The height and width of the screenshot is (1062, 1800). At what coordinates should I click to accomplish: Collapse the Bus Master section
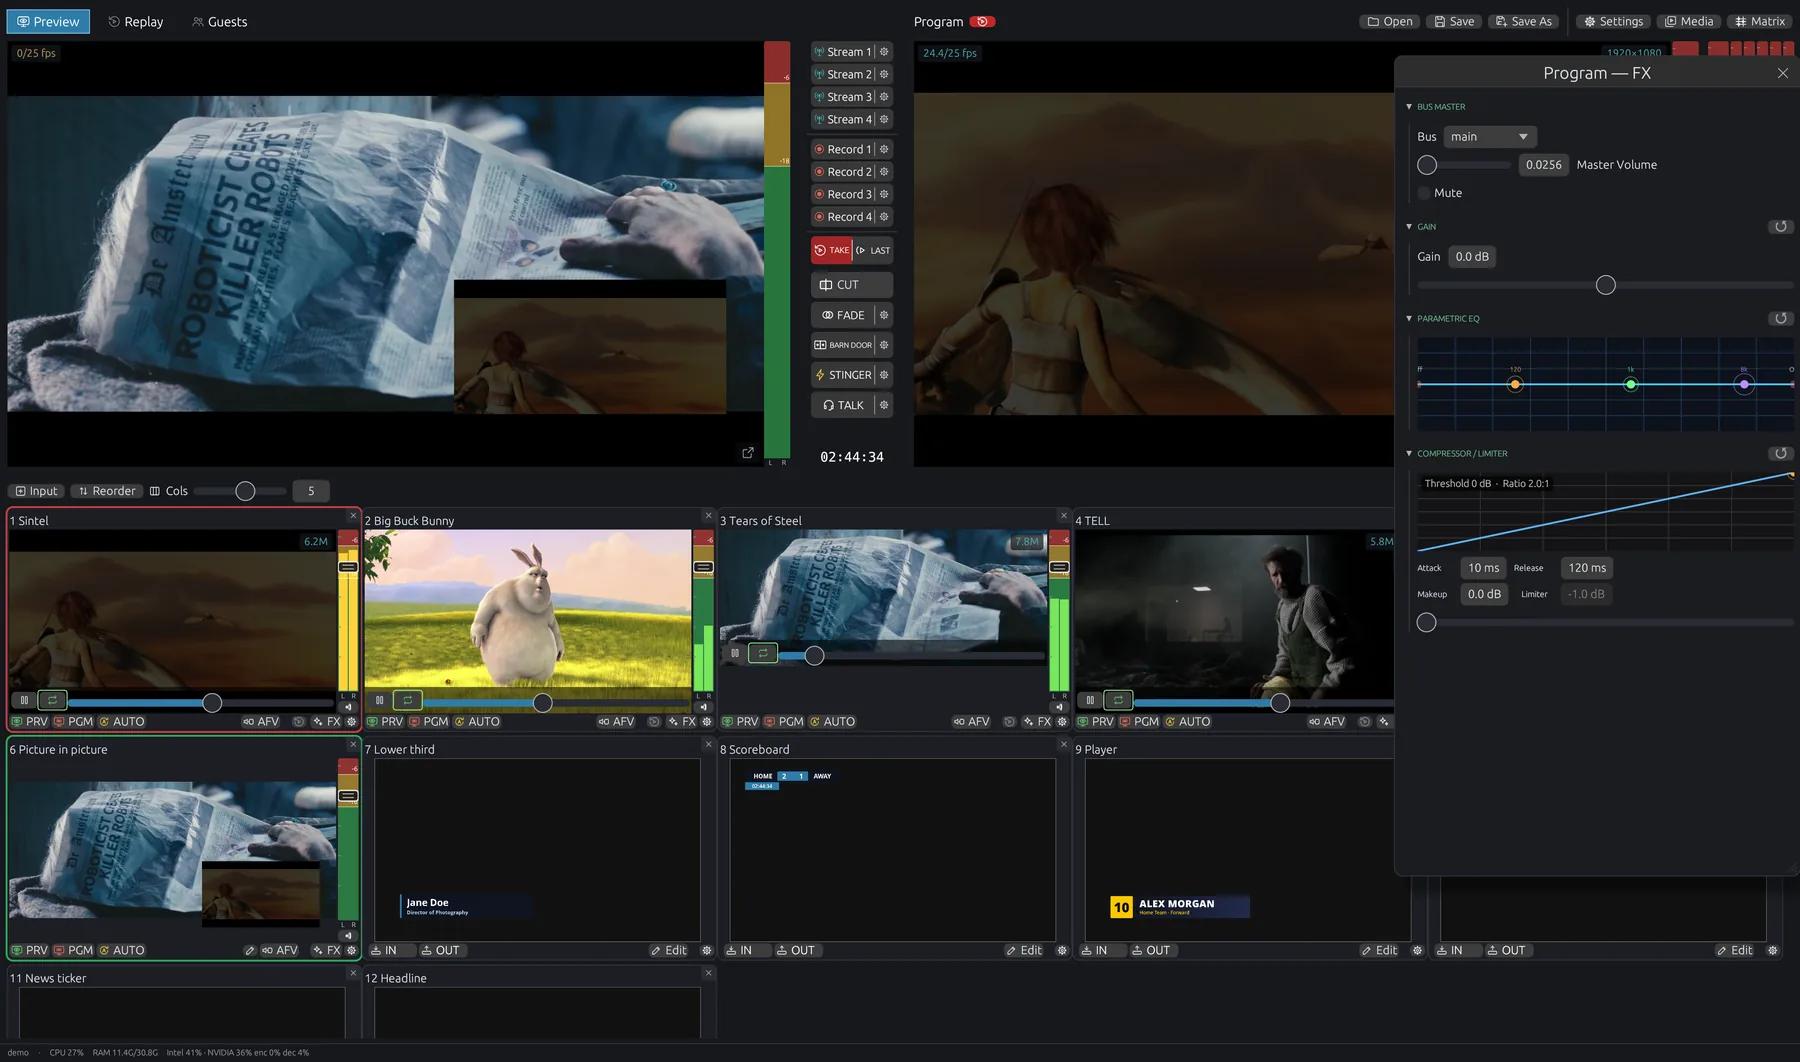[1409, 107]
